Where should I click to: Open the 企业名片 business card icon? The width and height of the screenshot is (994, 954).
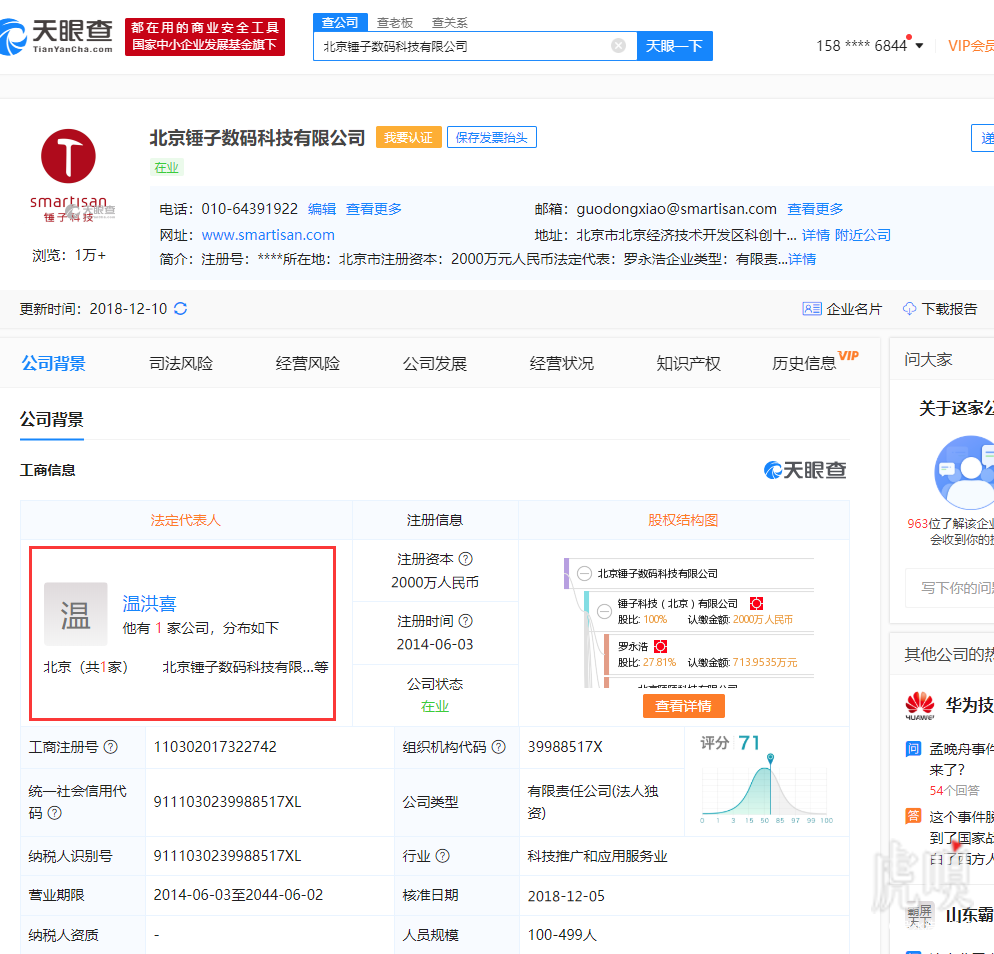pyautogui.click(x=811, y=309)
